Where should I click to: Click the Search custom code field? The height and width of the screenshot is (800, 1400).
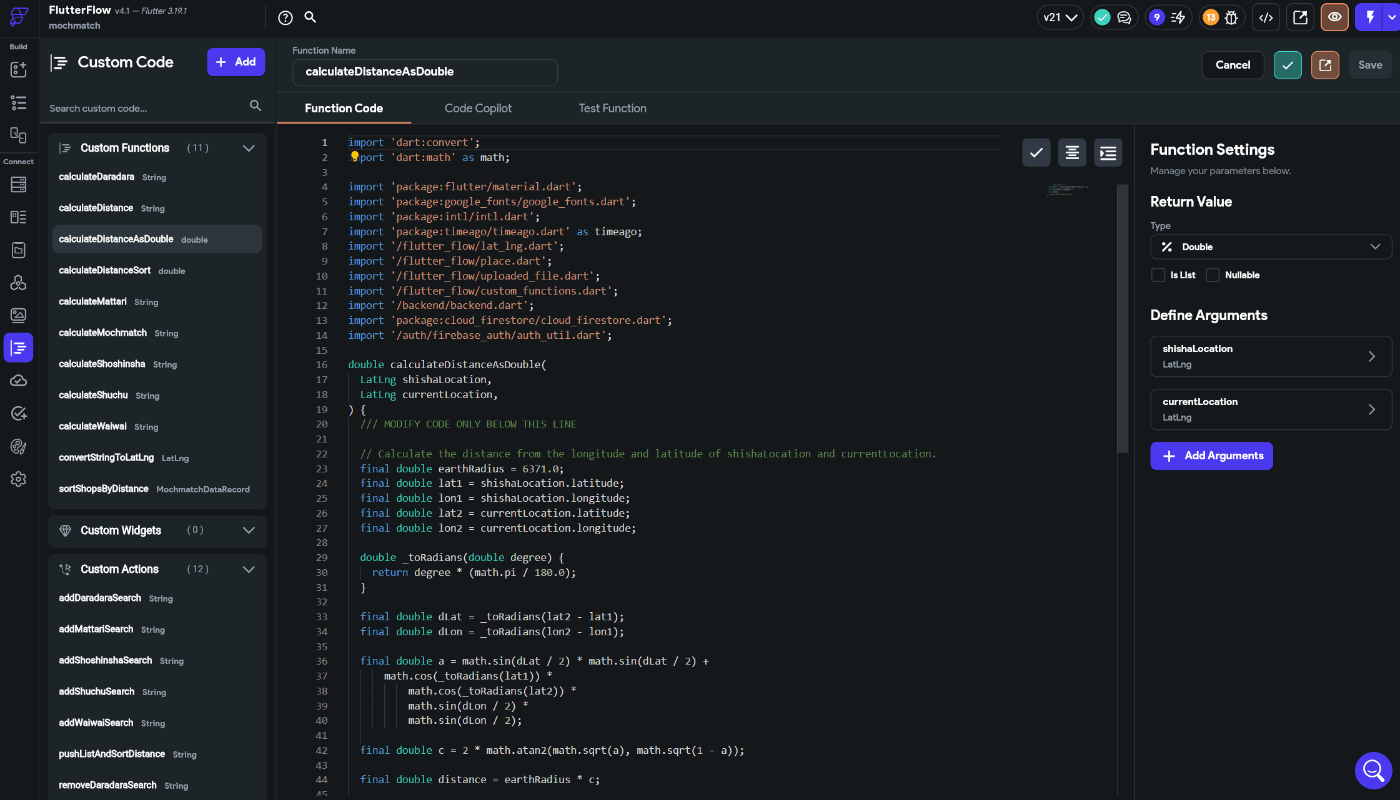click(x=145, y=108)
